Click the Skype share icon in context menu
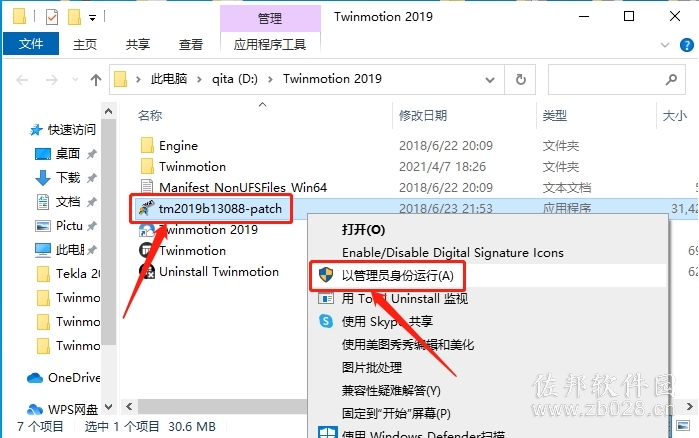The height and width of the screenshot is (438, 699). coord(326,321)
